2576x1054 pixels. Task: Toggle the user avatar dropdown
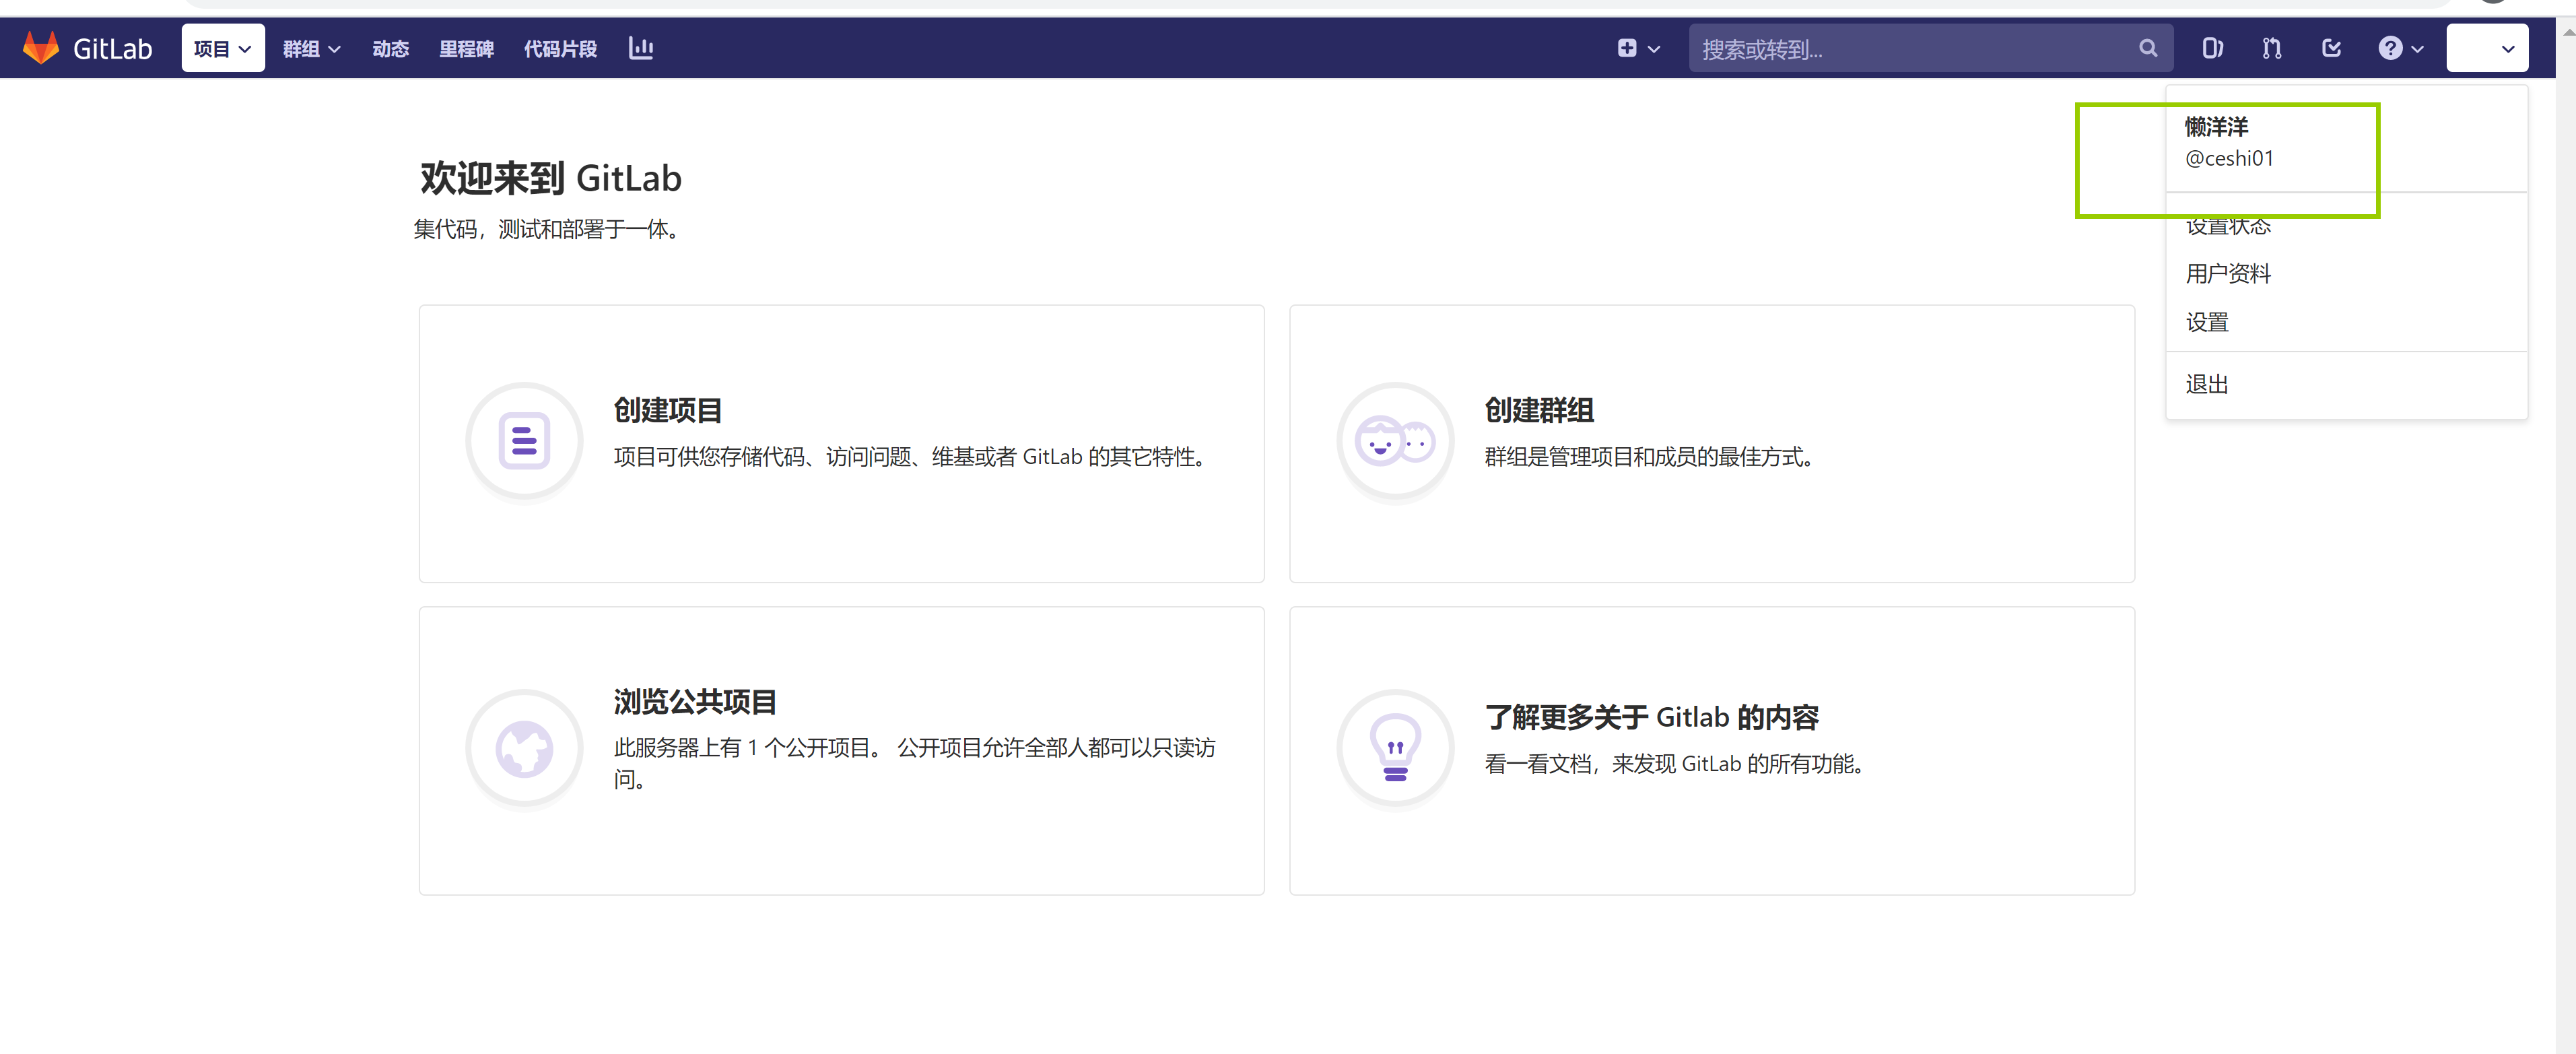coord(2487,48)
